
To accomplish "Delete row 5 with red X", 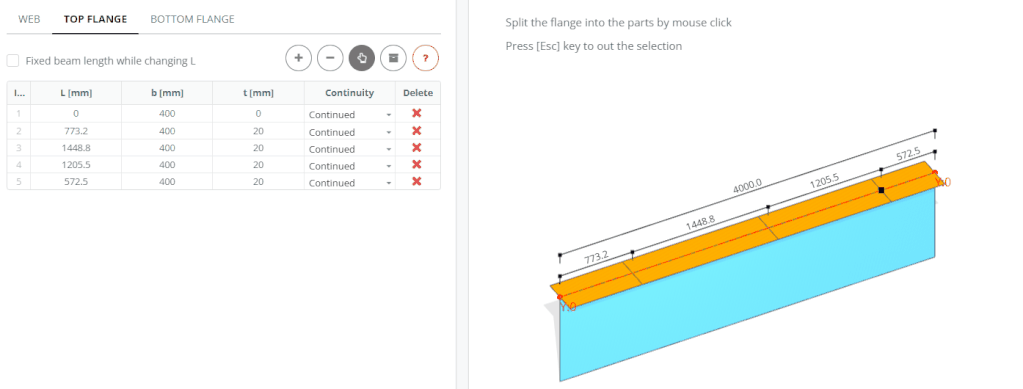I will (x=417, y=181).
